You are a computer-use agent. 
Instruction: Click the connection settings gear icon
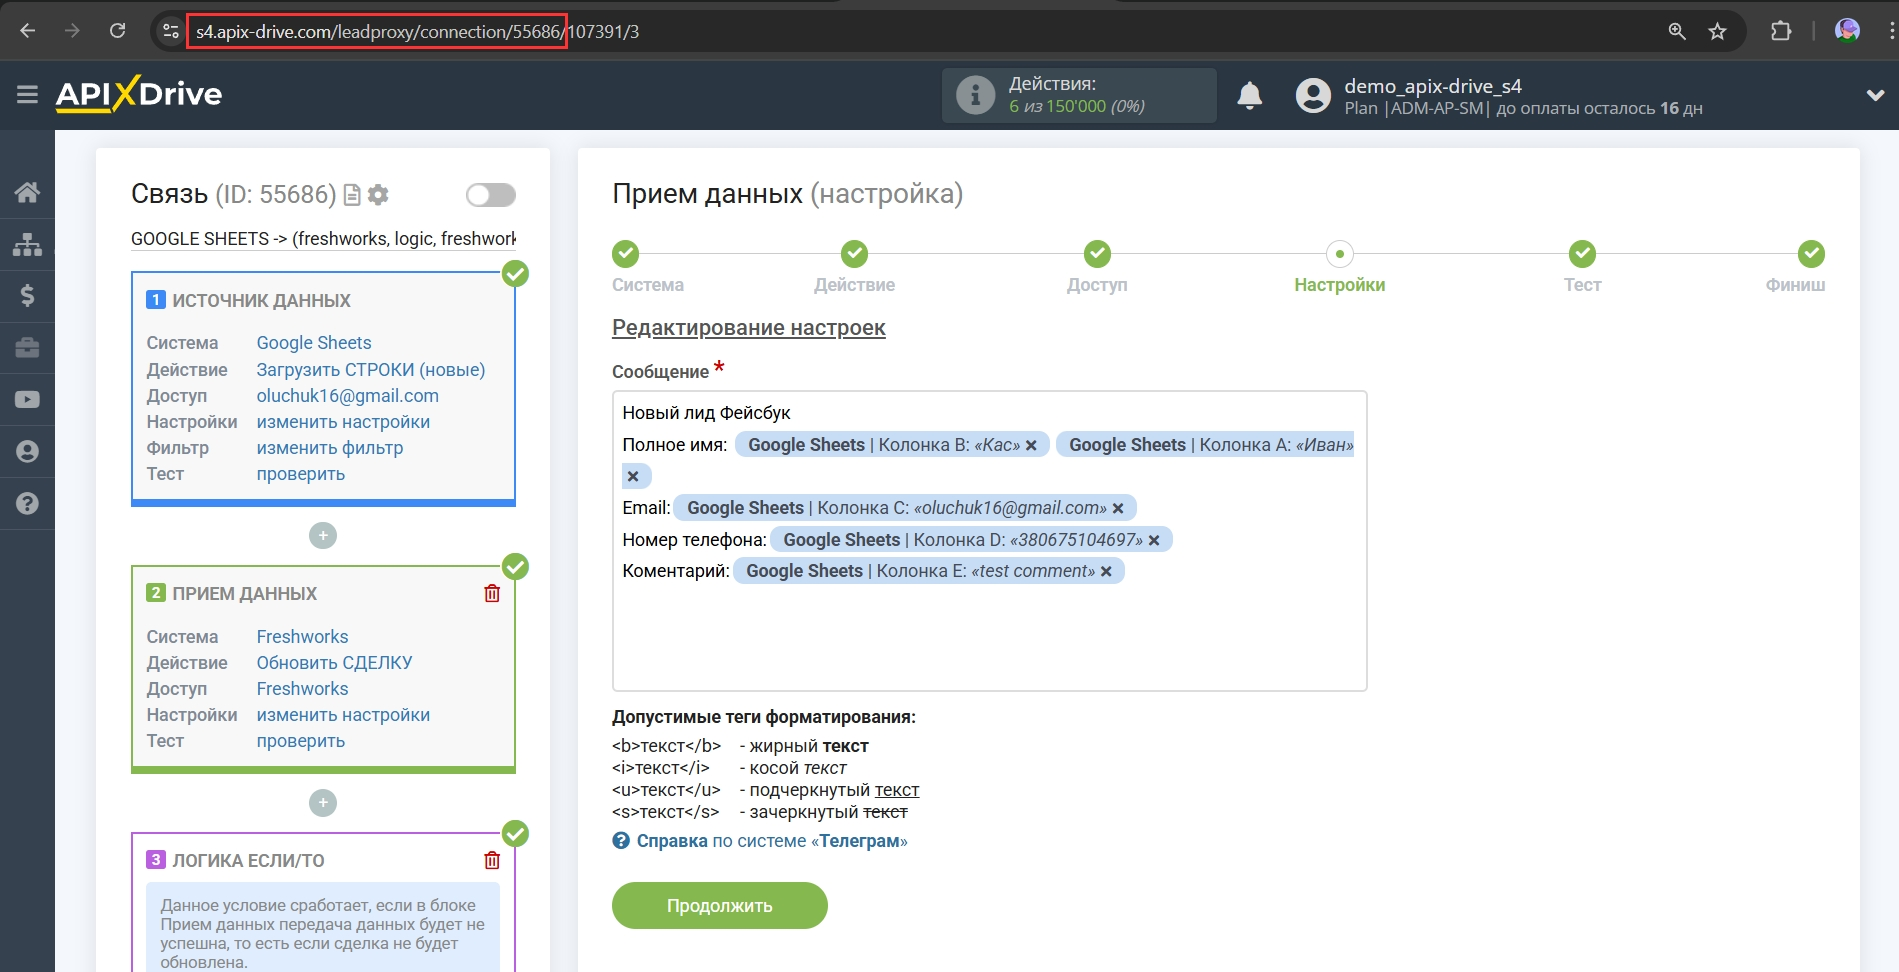pos(378,195)
